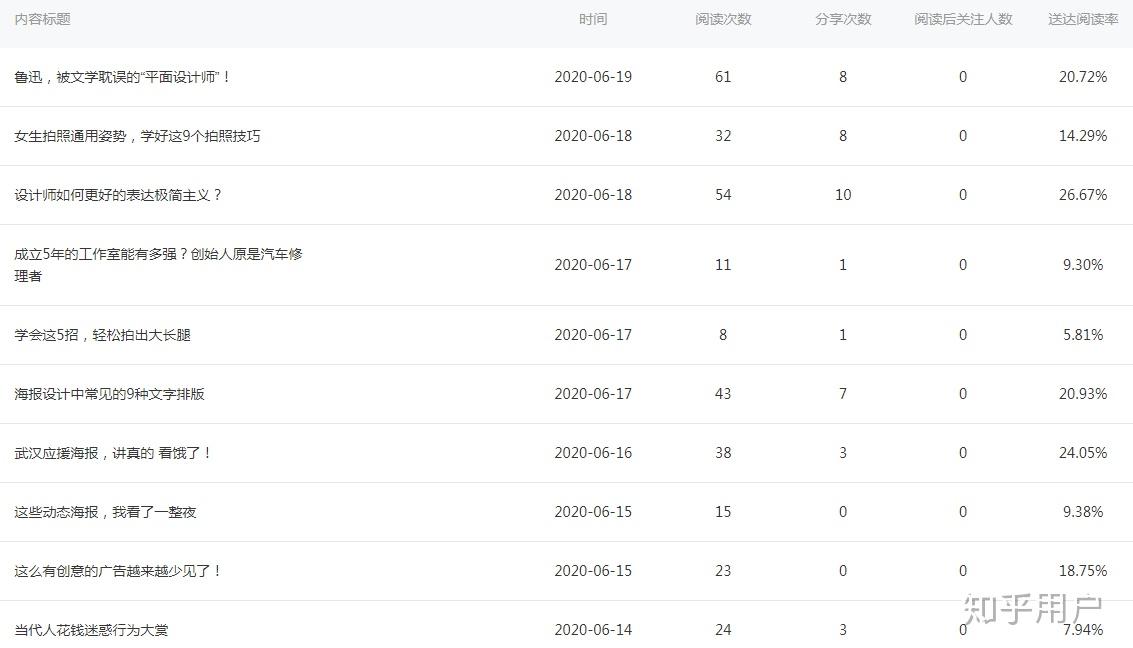This screenshot has height=648, width=1133.
Task: Open the 成立5年的工作室能有多强 article
Action: coord(158,254)
